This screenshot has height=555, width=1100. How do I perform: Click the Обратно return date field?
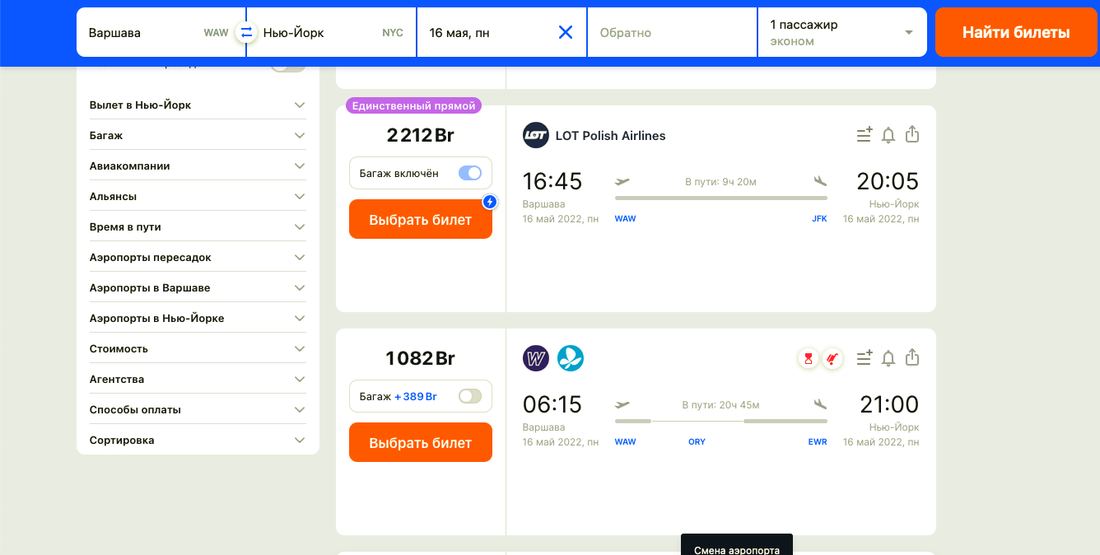click(x=671, y=33)
